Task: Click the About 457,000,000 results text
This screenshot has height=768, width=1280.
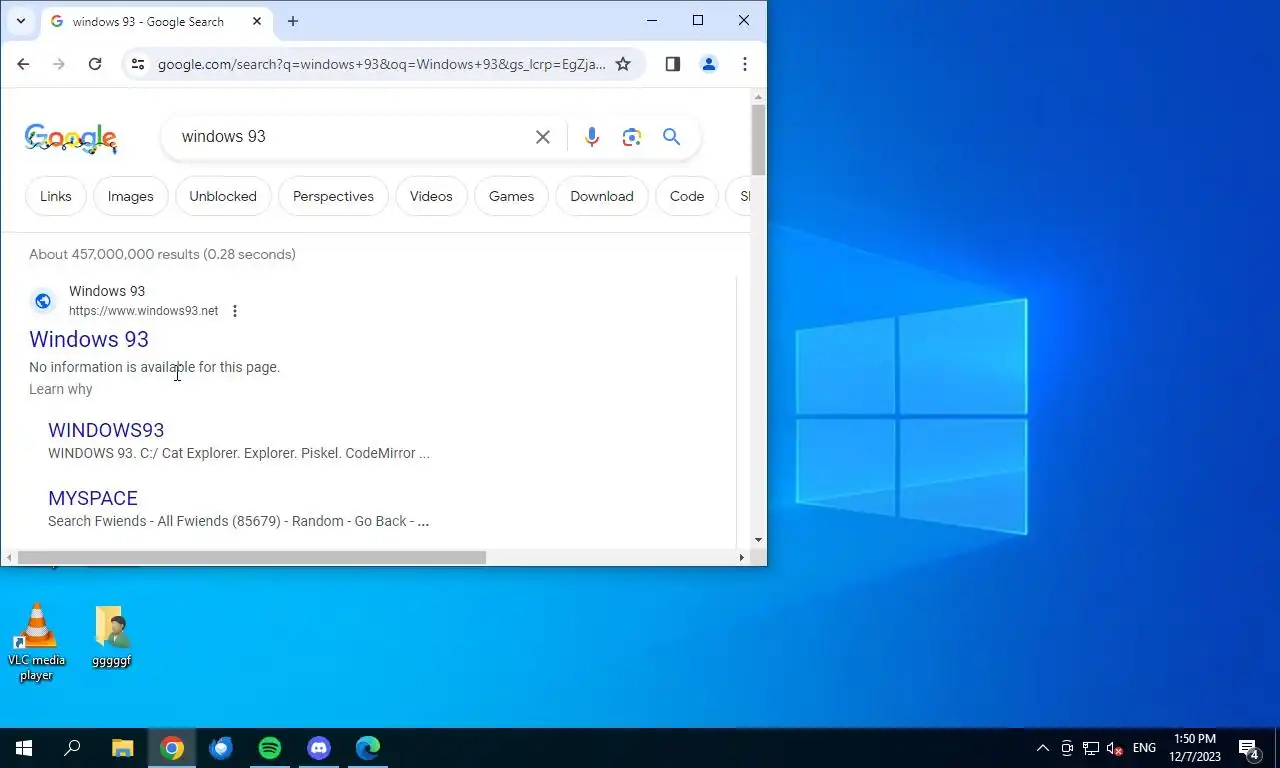Action: coord(162,254)
